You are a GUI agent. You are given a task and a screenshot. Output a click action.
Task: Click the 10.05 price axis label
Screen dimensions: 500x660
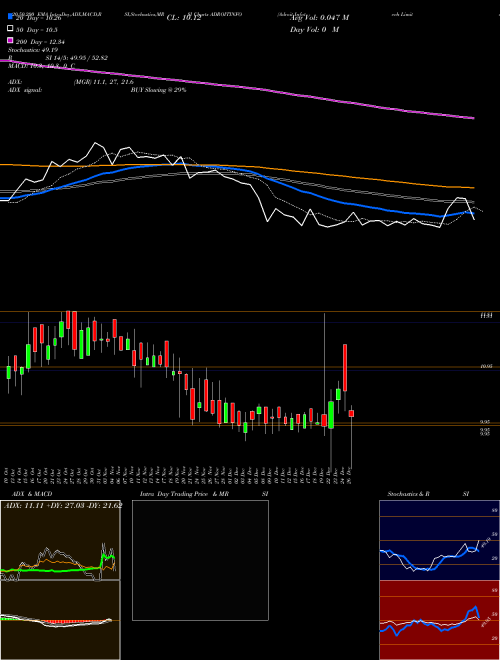pos(486,367)
